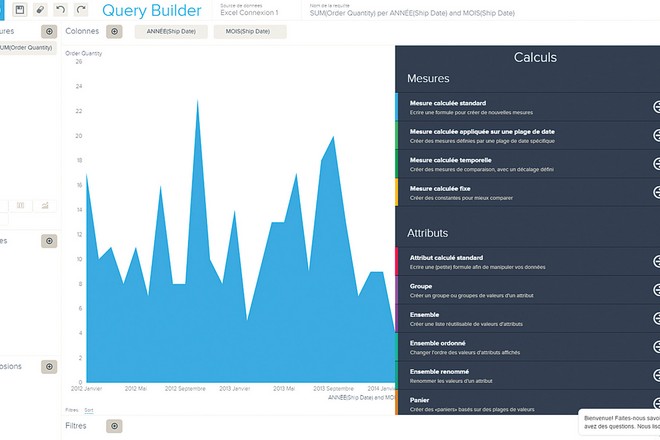Undo the last action

[x=61, y=9]
